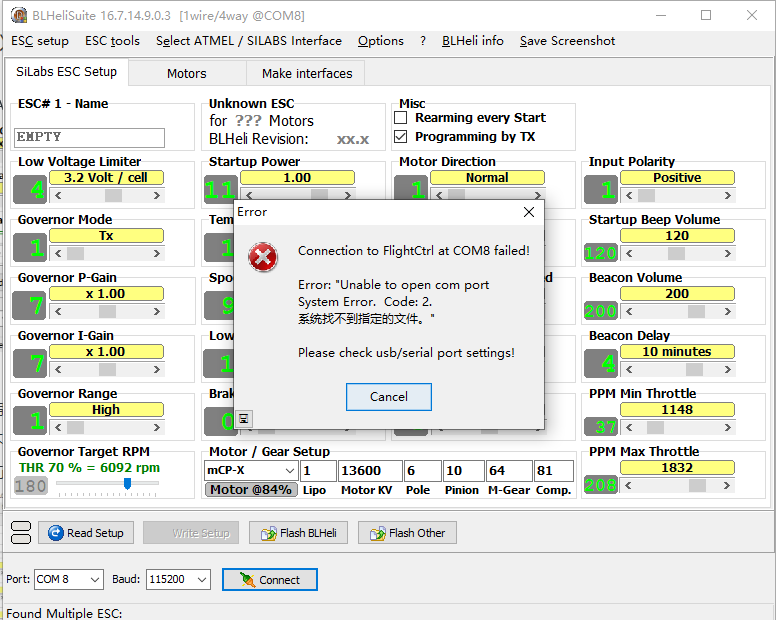
Task: Click the Motor @84% button
Action: 251,489
